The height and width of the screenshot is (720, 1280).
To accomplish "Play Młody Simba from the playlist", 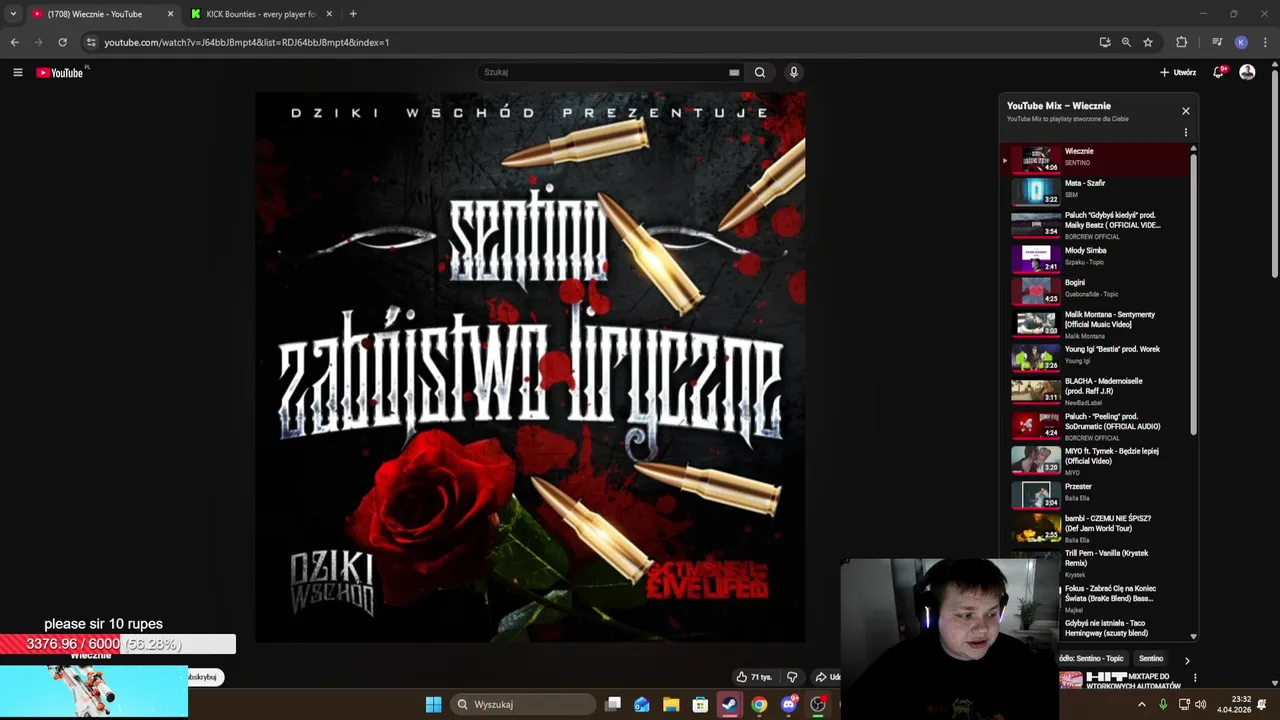I will click(x=1097, y=257).
